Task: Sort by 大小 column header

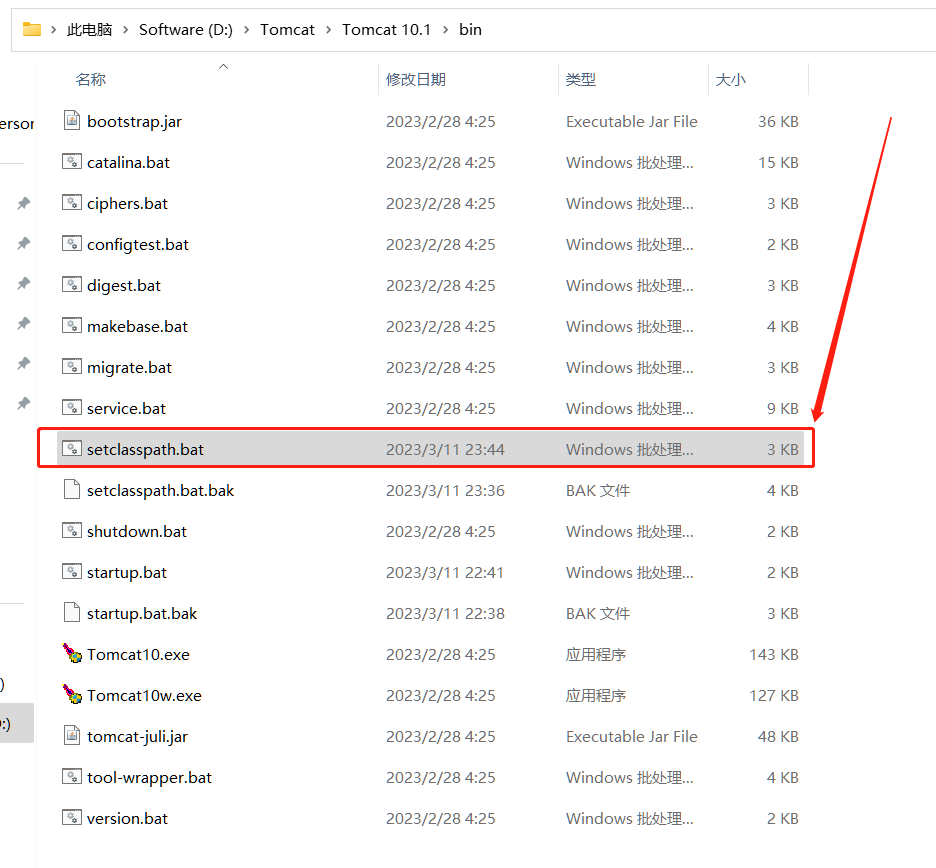Action: 731,79
